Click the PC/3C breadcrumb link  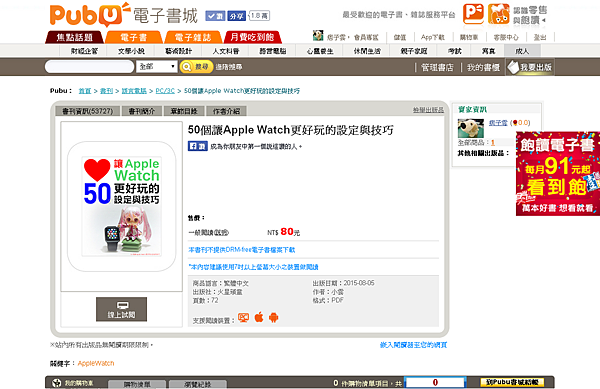point(165,91)
